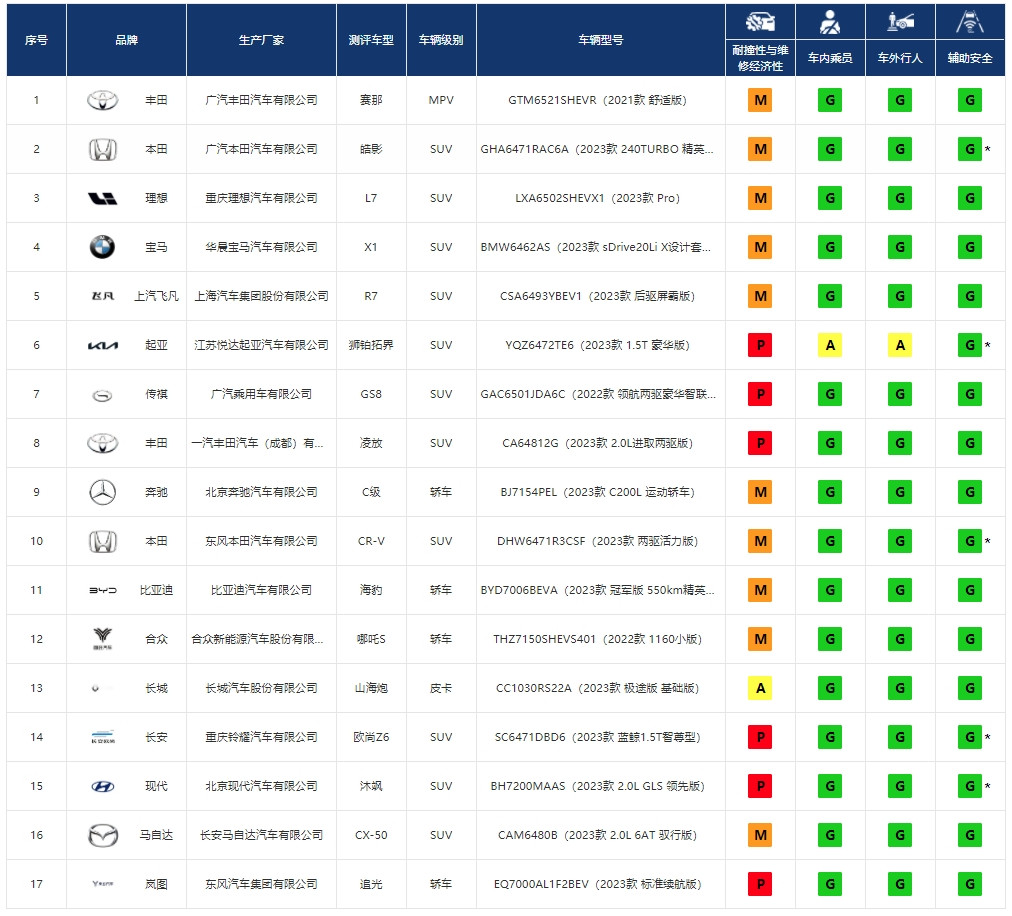Click the 岚图 Voyah logo
Screen dimensions: 1012x916
point(103,884)
